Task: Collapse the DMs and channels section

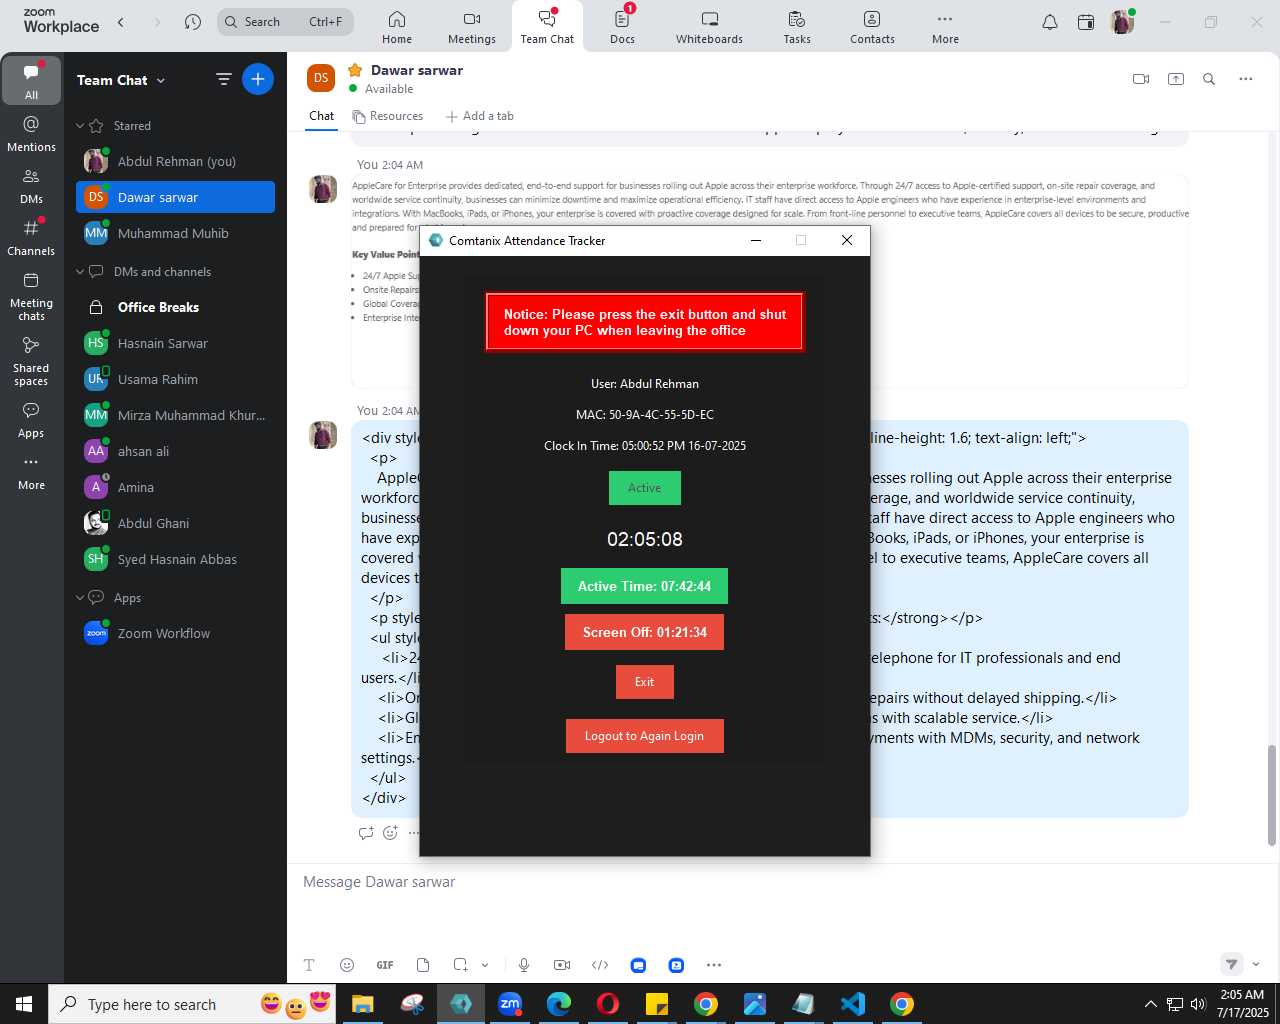Action: pos(80,272)
